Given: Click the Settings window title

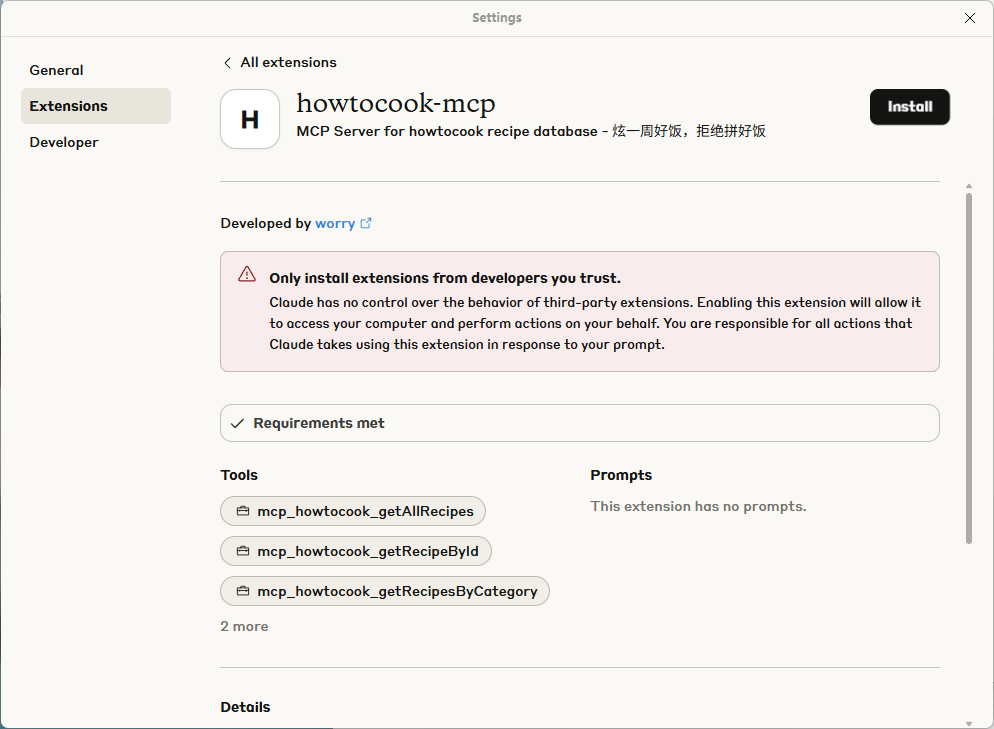Looking at the screenshot, I should click(x=497, y=18).
